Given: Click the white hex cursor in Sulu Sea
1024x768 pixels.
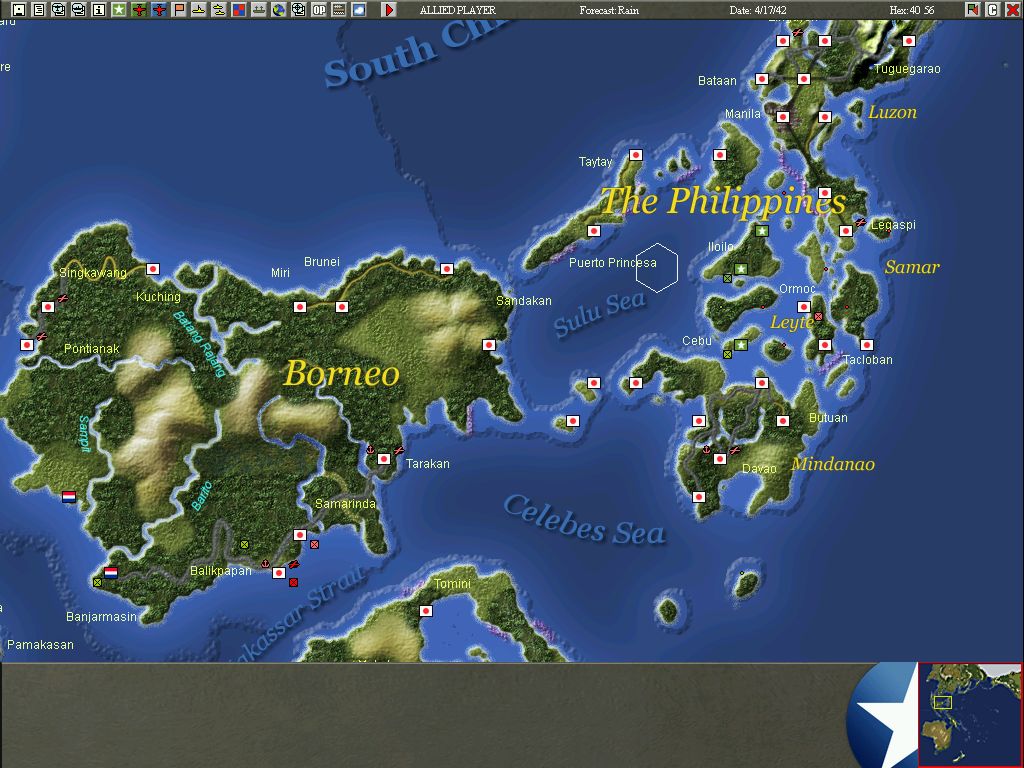Looking at the screenshot, I should [657, 268].
